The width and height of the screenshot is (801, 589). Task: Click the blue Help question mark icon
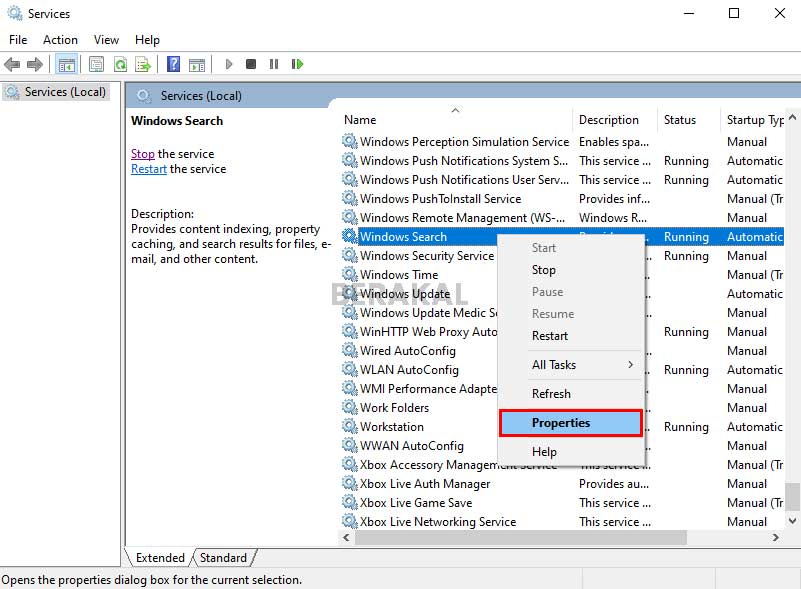pos(173,64)
